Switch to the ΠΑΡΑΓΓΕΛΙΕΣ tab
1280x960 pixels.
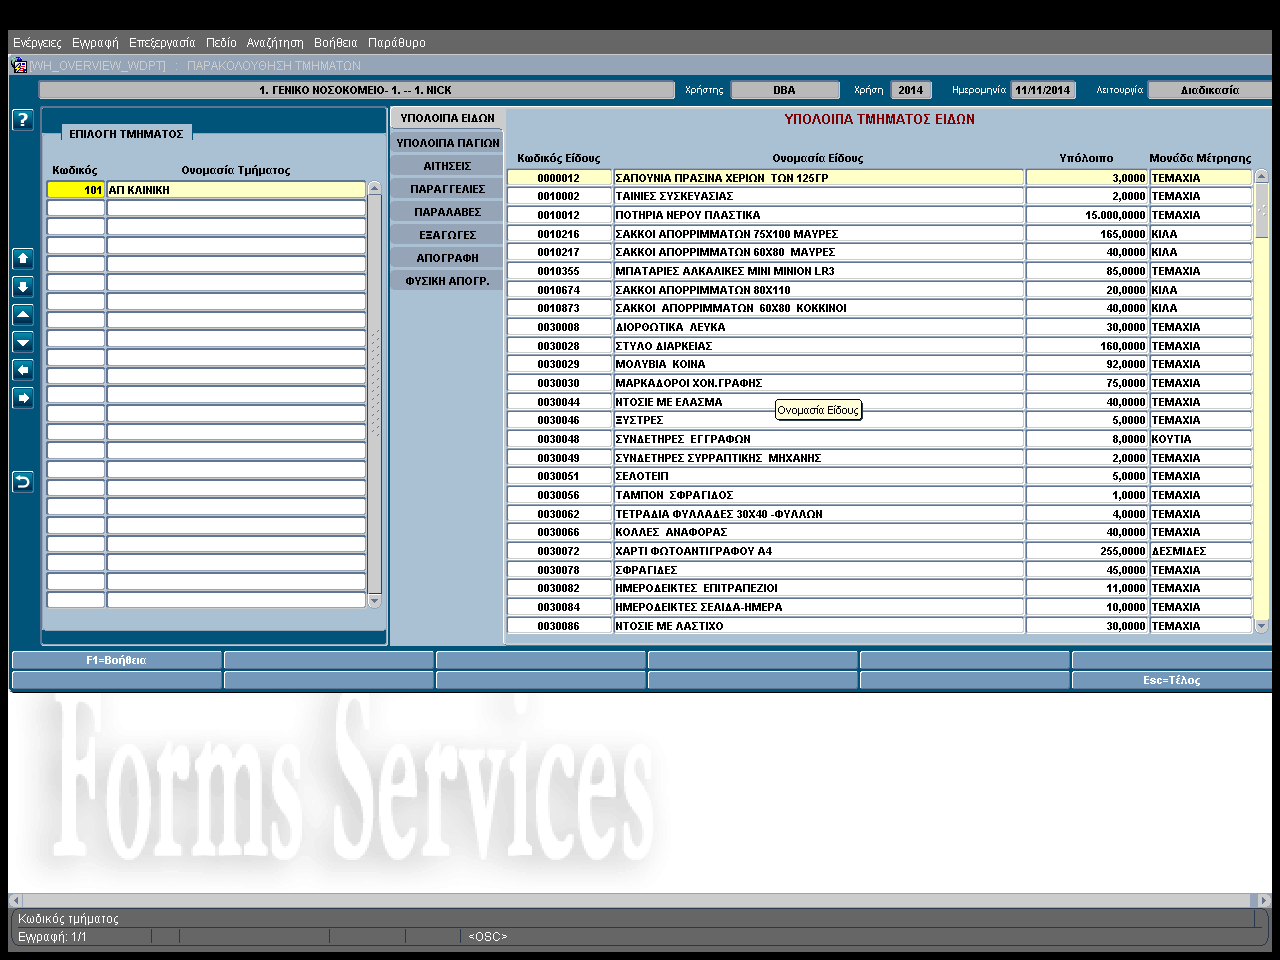(x=447, y=189)
